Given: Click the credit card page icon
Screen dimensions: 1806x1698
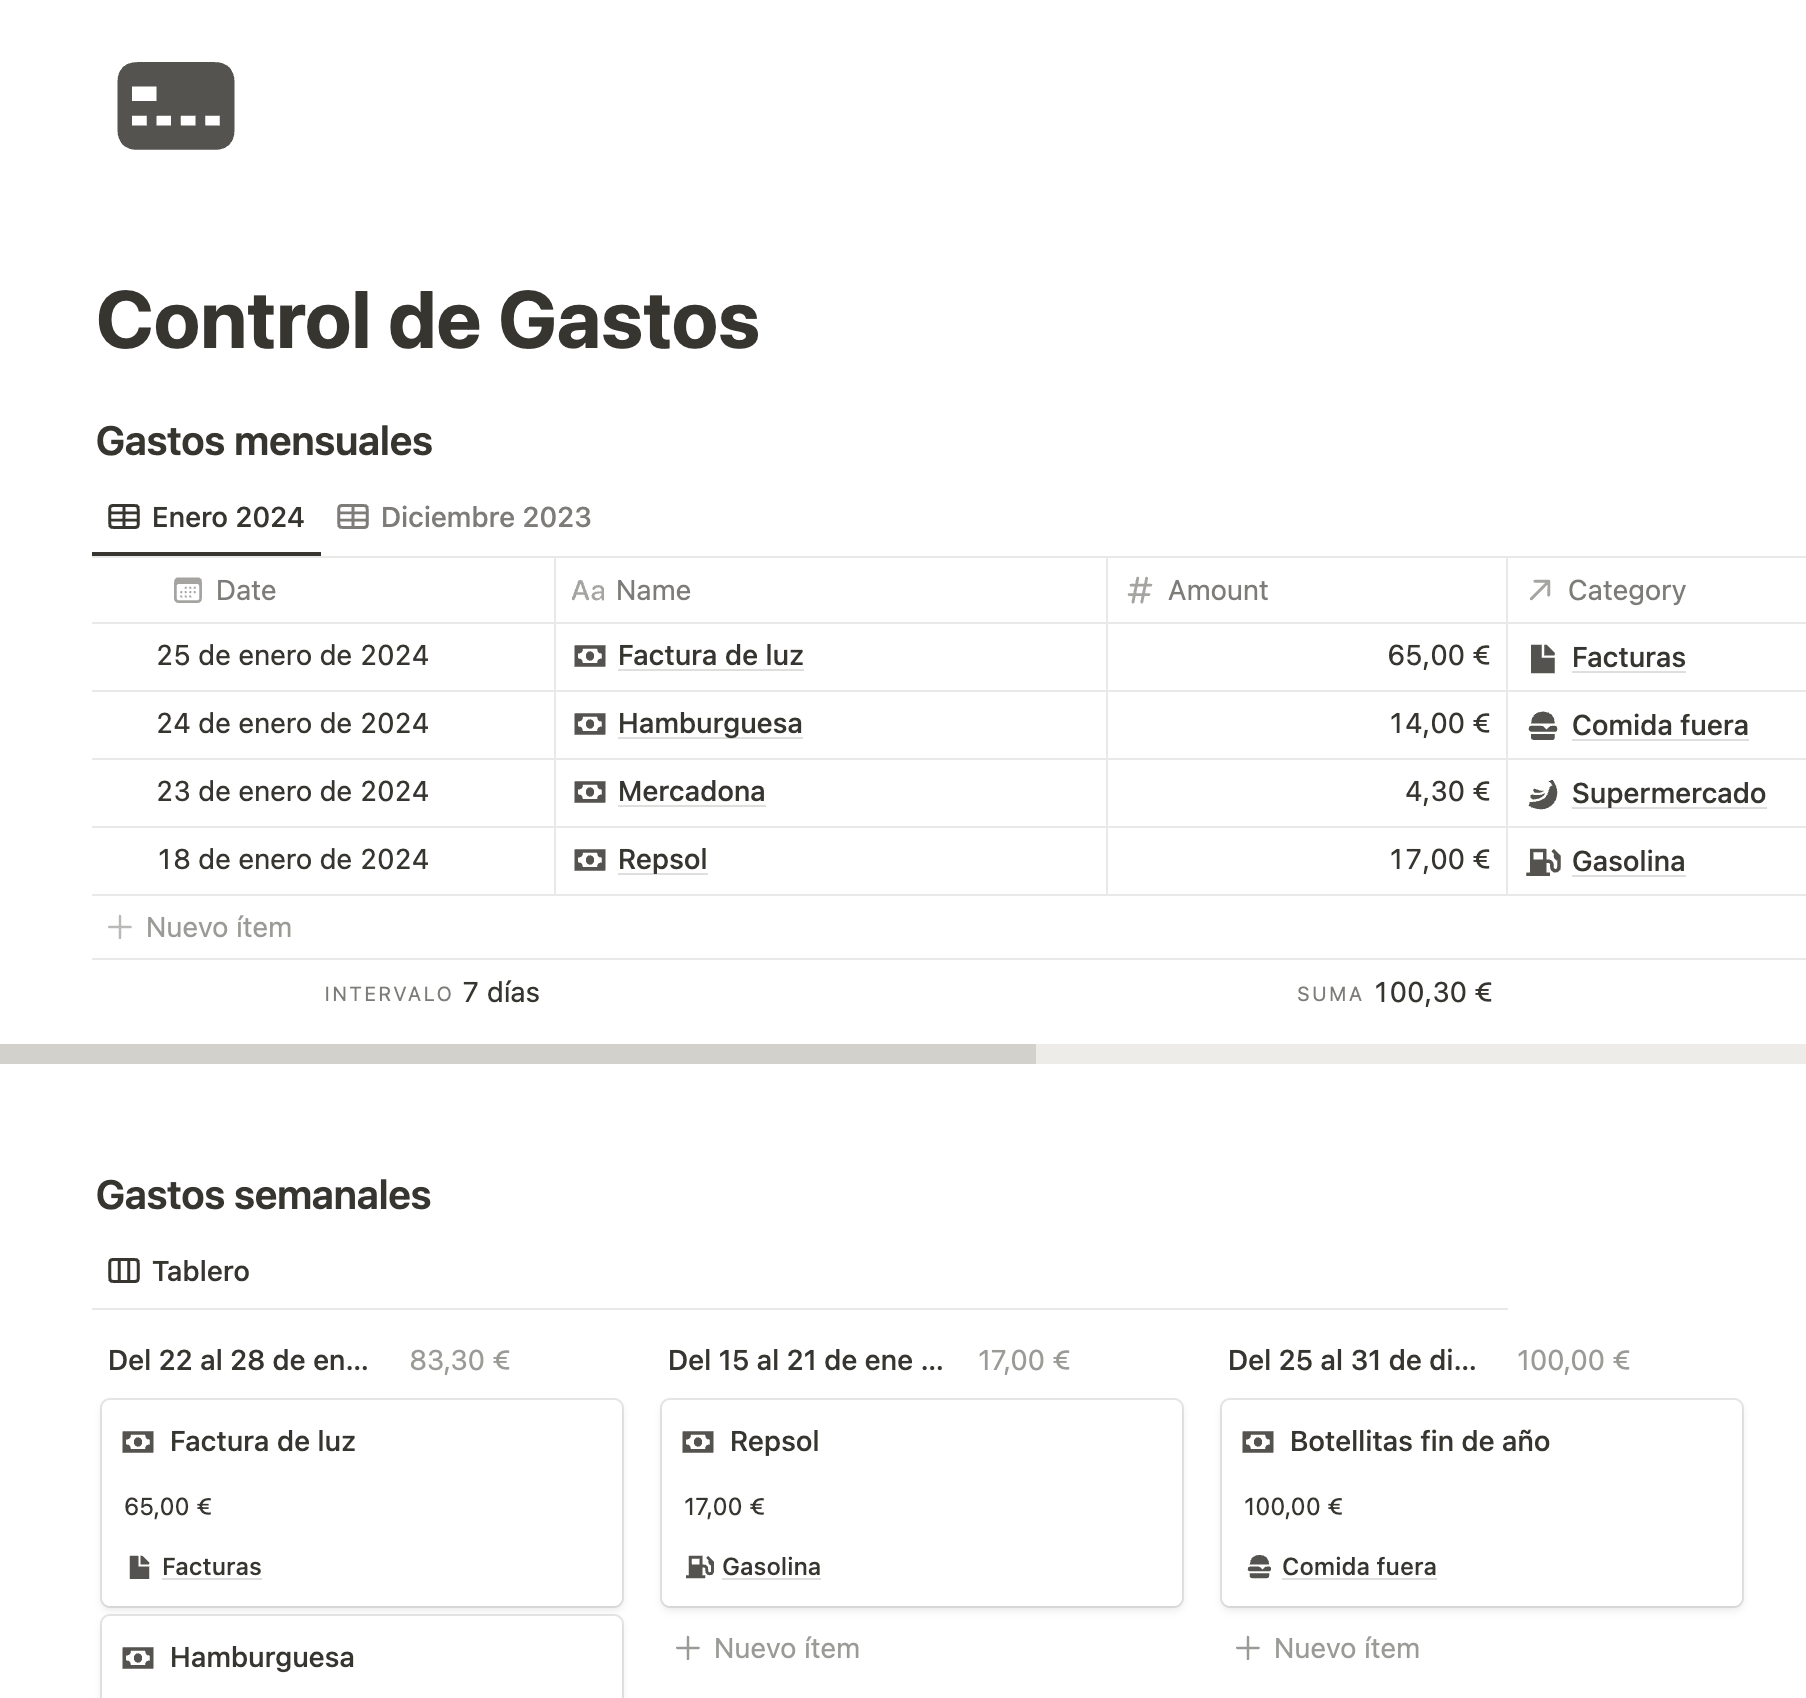Looking at the screenshot, I should (x=176, y=106).
